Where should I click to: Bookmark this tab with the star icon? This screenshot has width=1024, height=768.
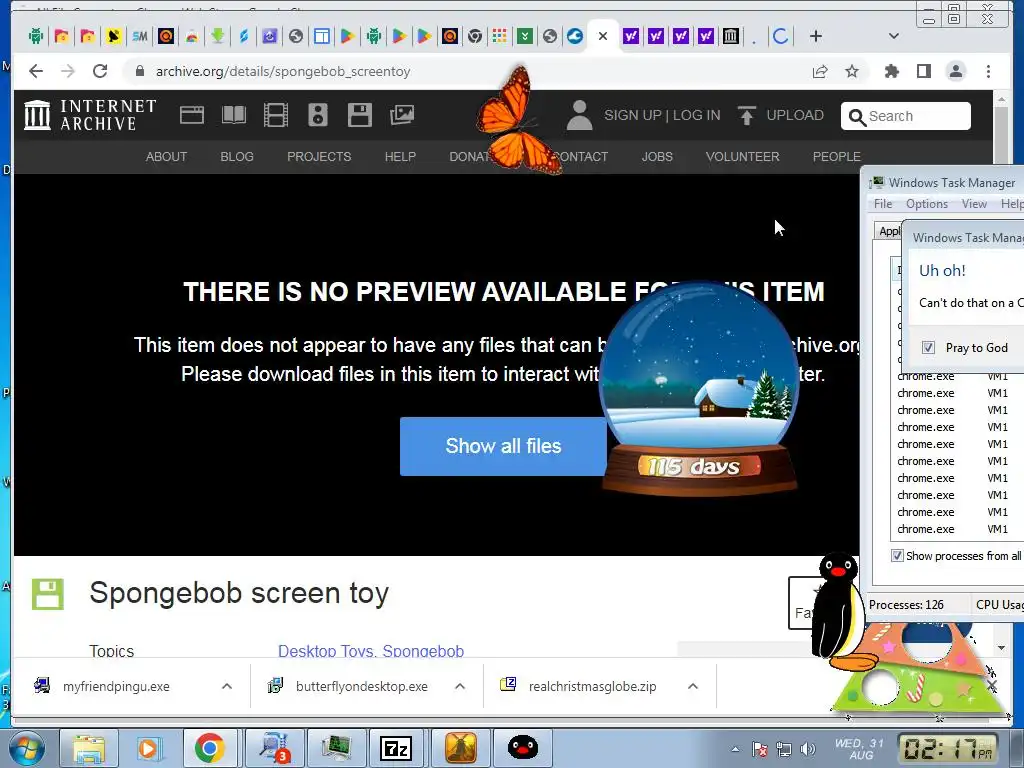[x=852, y=71]
